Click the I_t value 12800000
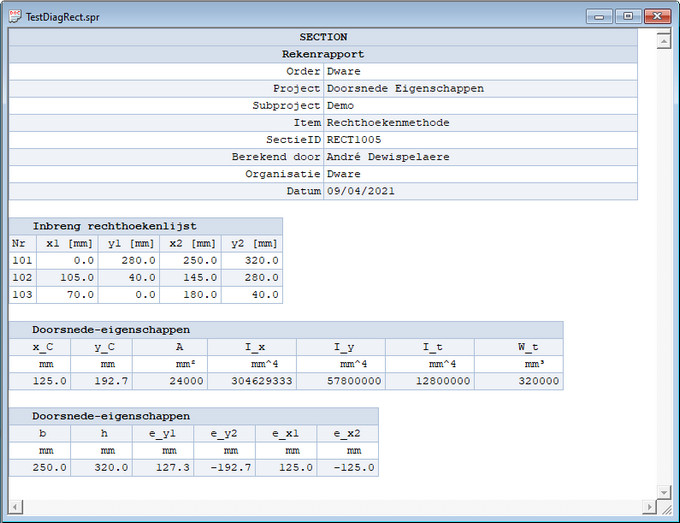The width and height of the screenshot is (680, 523). (443, 381)
